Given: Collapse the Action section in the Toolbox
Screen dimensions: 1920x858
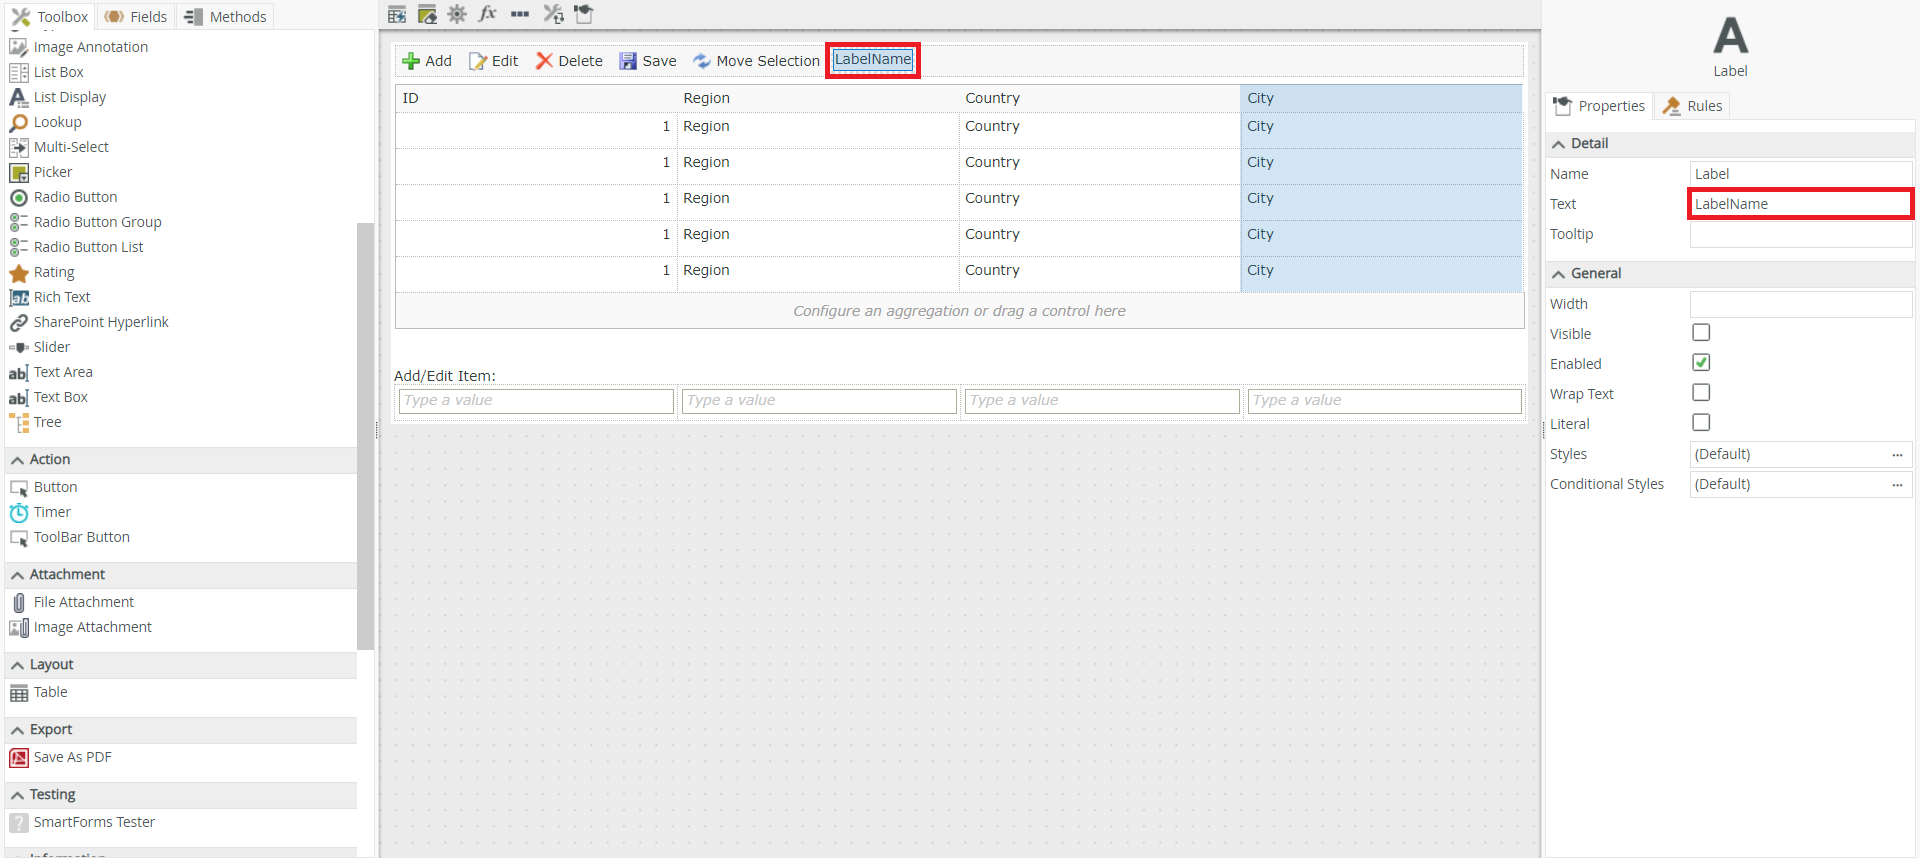Looking at the screenshot, I should click(x=18, y=460).
